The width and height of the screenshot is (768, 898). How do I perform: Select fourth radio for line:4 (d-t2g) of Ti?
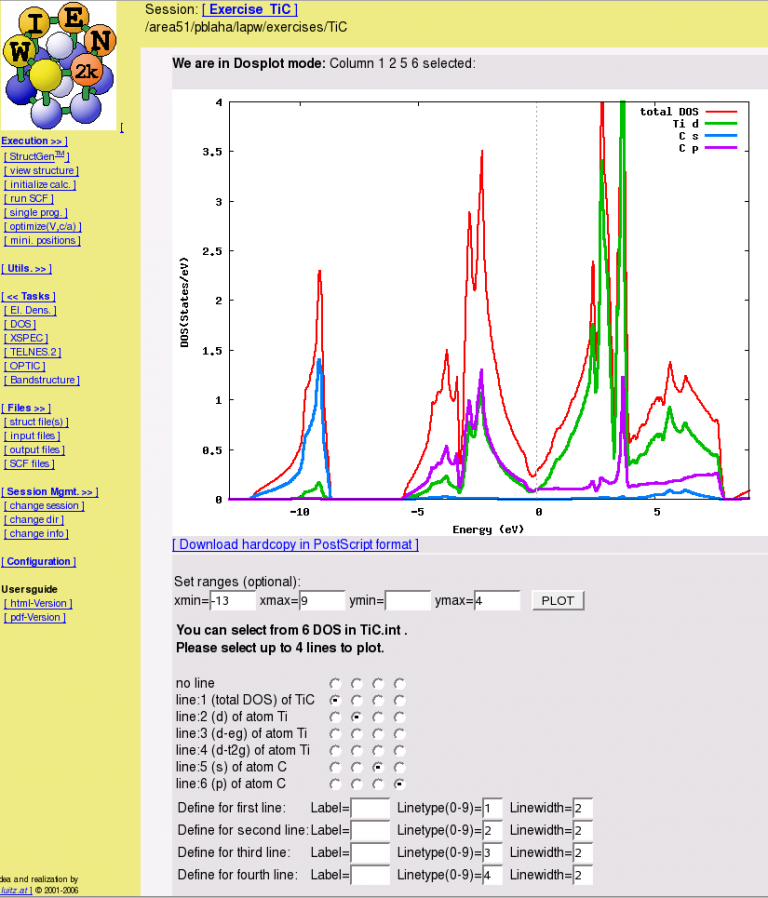pos(399,750)
